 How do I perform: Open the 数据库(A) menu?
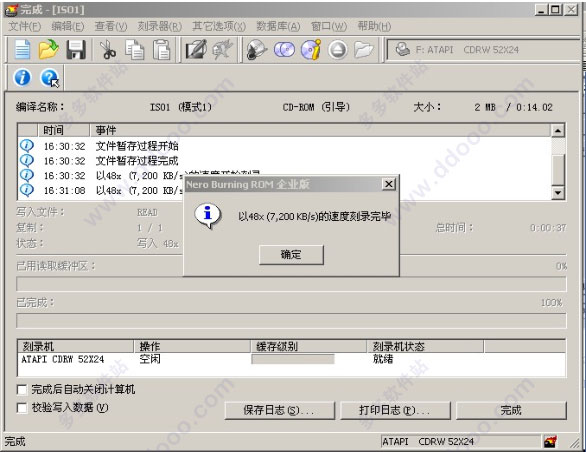278,26
